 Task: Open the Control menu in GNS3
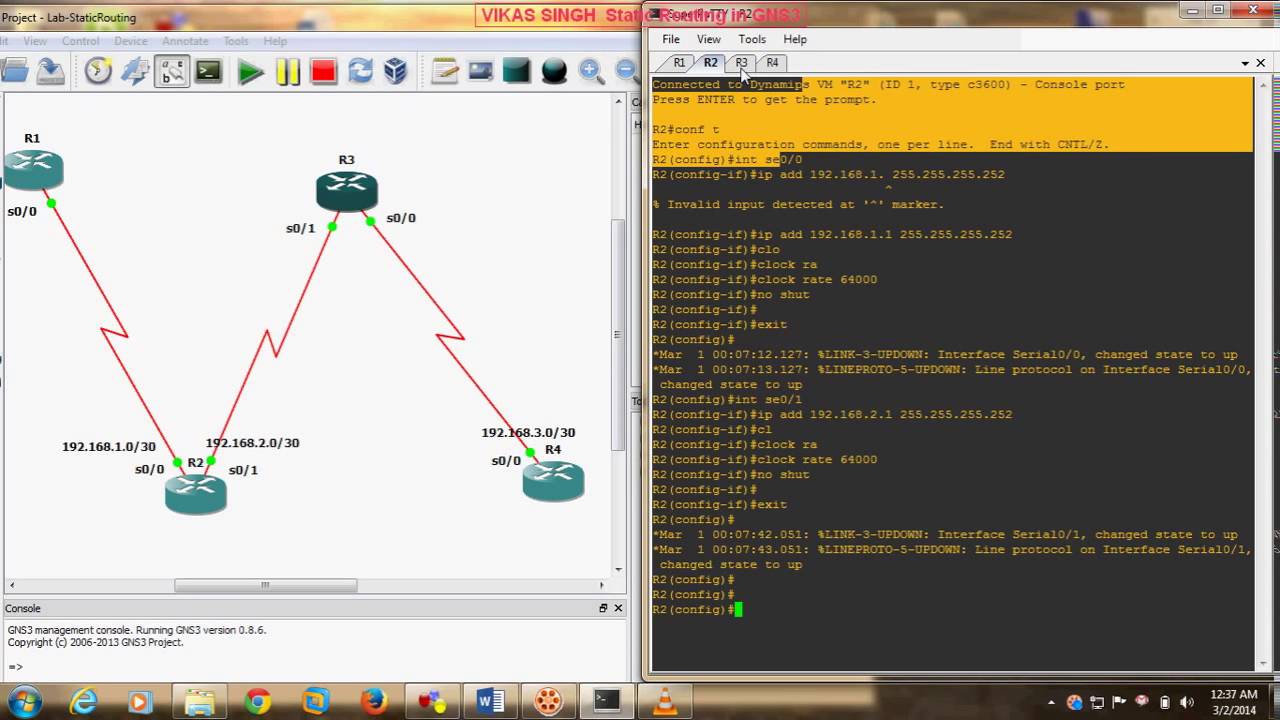[81, 41]
